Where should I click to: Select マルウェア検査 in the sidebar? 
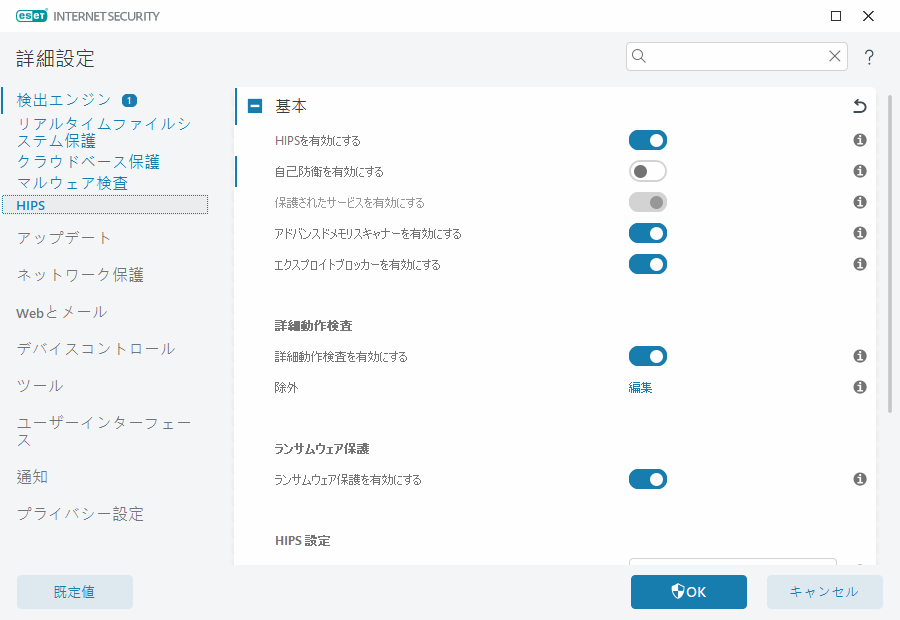point(72,183)
